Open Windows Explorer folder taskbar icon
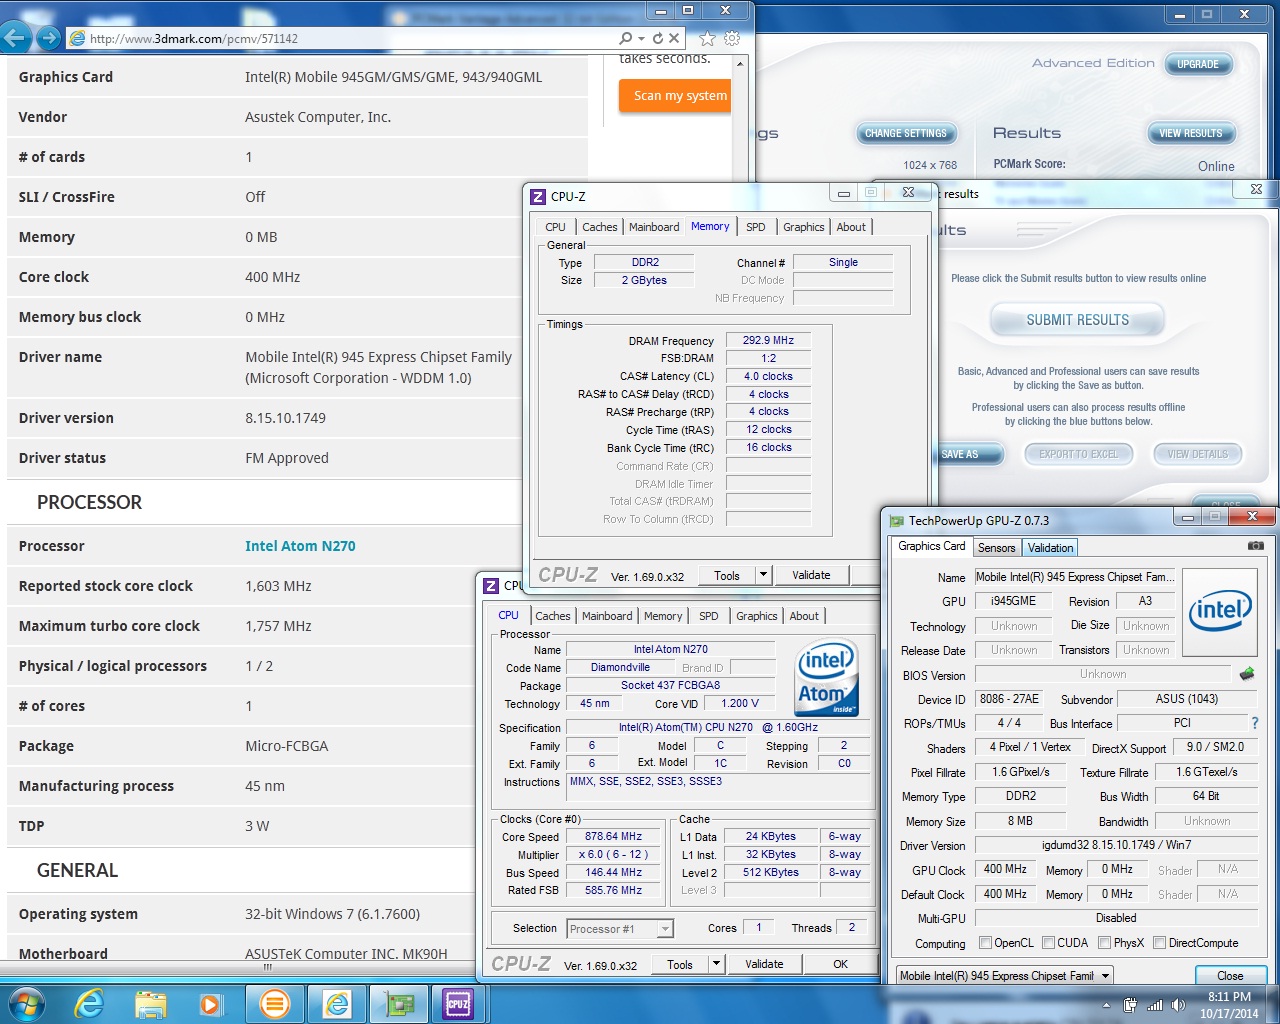The width and height of the screenshot is (1280, 1024). click(x=150, y=1004)
